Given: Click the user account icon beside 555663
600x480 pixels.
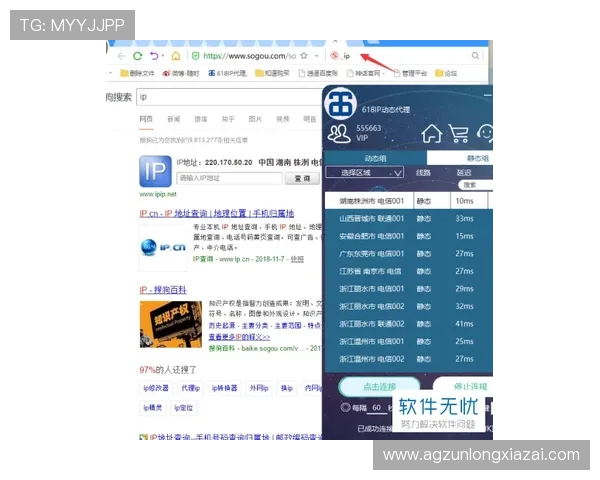Looking at the screenshot, I should coord(339,133).
